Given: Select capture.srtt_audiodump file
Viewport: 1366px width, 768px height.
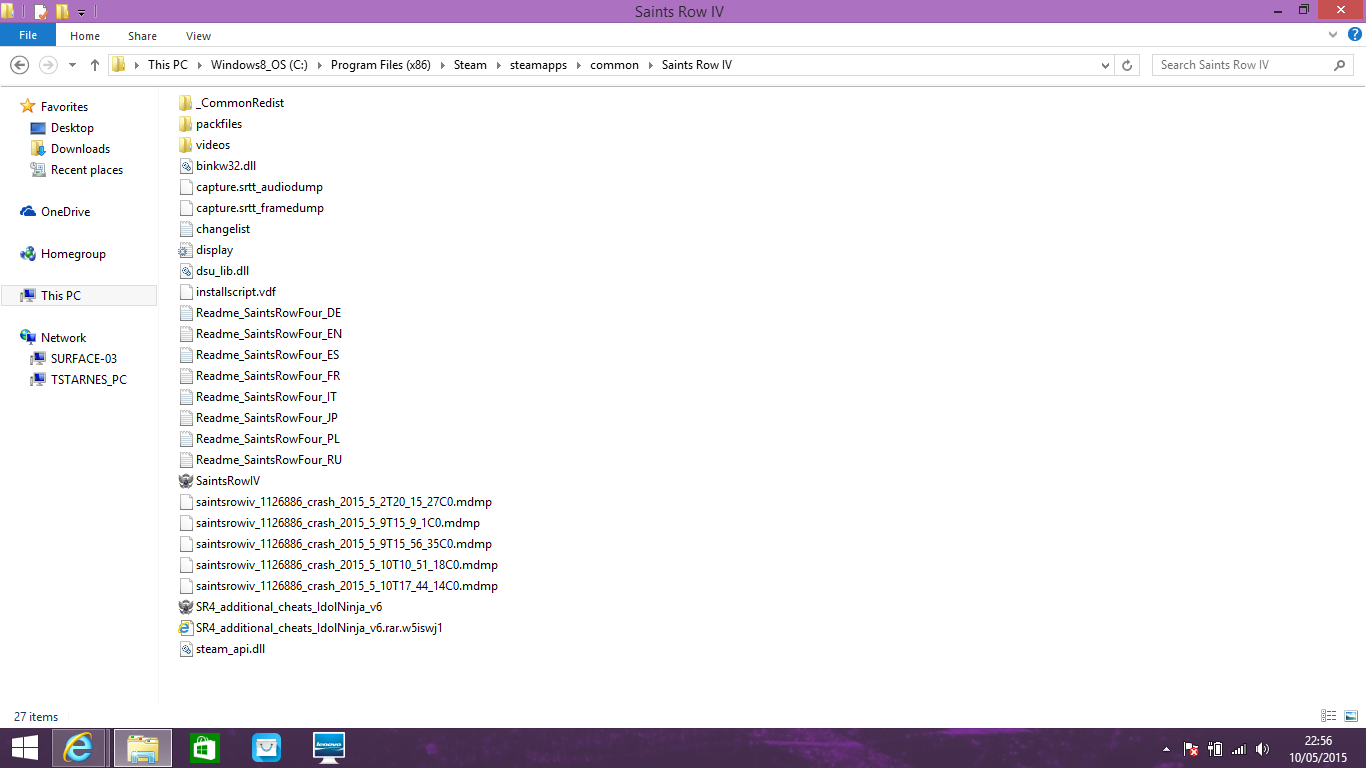Looking at the screenshot, I should [x=259, y=187].
